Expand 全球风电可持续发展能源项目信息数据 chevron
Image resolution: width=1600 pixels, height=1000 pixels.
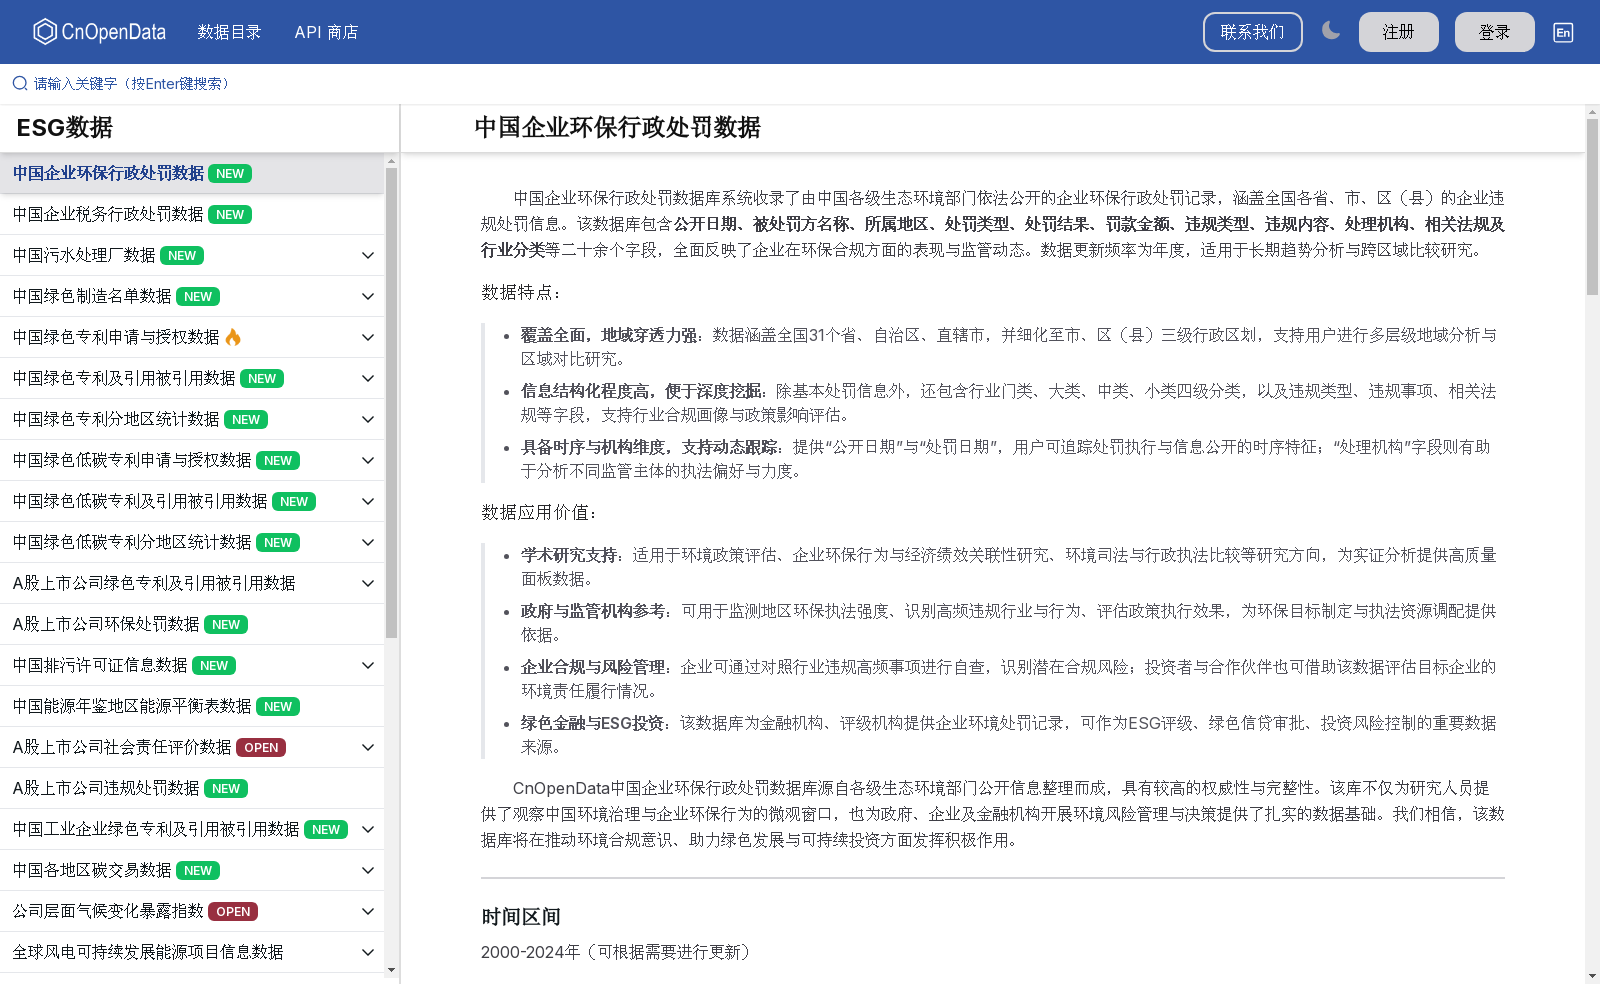368,952
